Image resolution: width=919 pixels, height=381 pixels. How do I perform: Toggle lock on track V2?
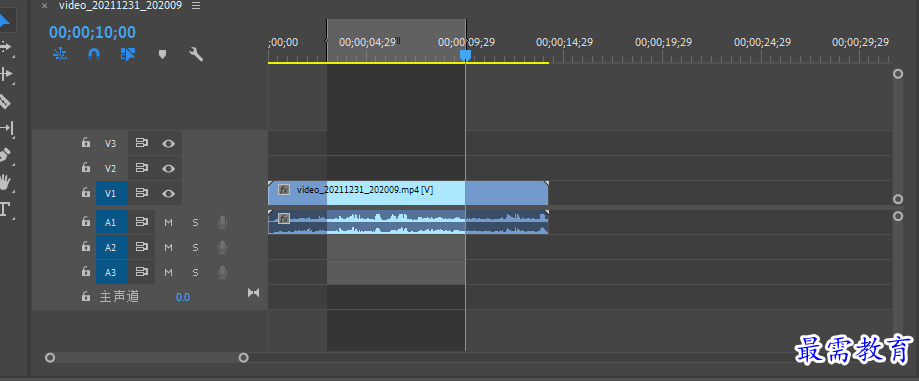coord(86,168)
